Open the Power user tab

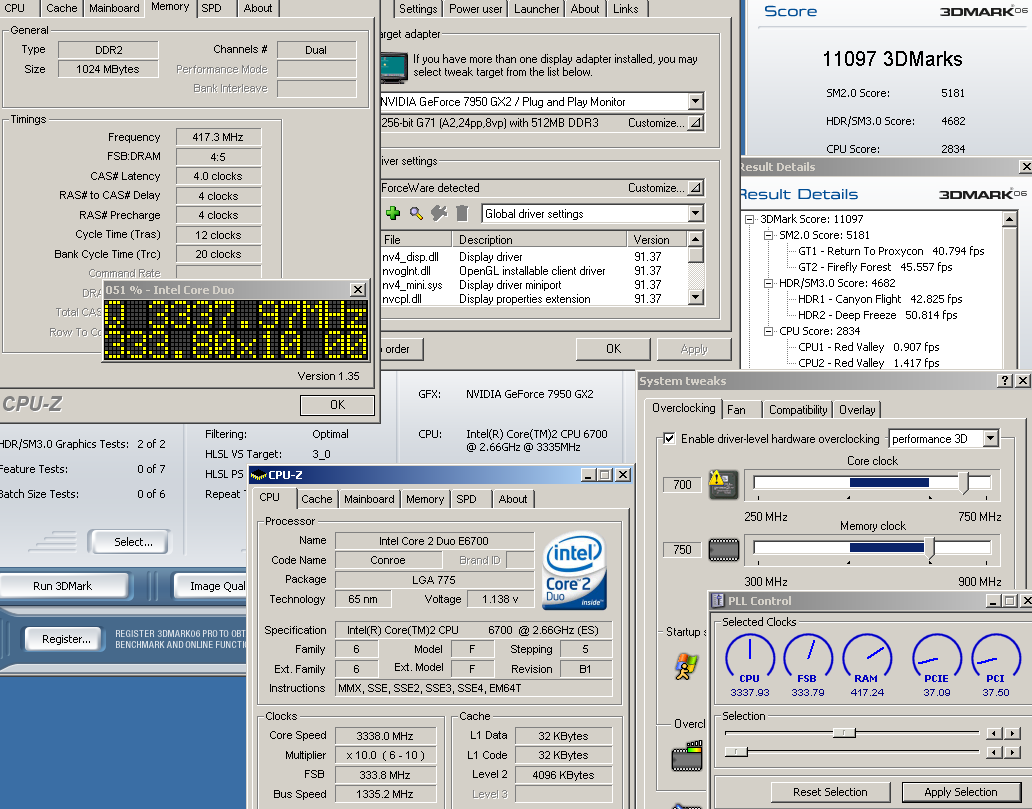pos(476,9)
